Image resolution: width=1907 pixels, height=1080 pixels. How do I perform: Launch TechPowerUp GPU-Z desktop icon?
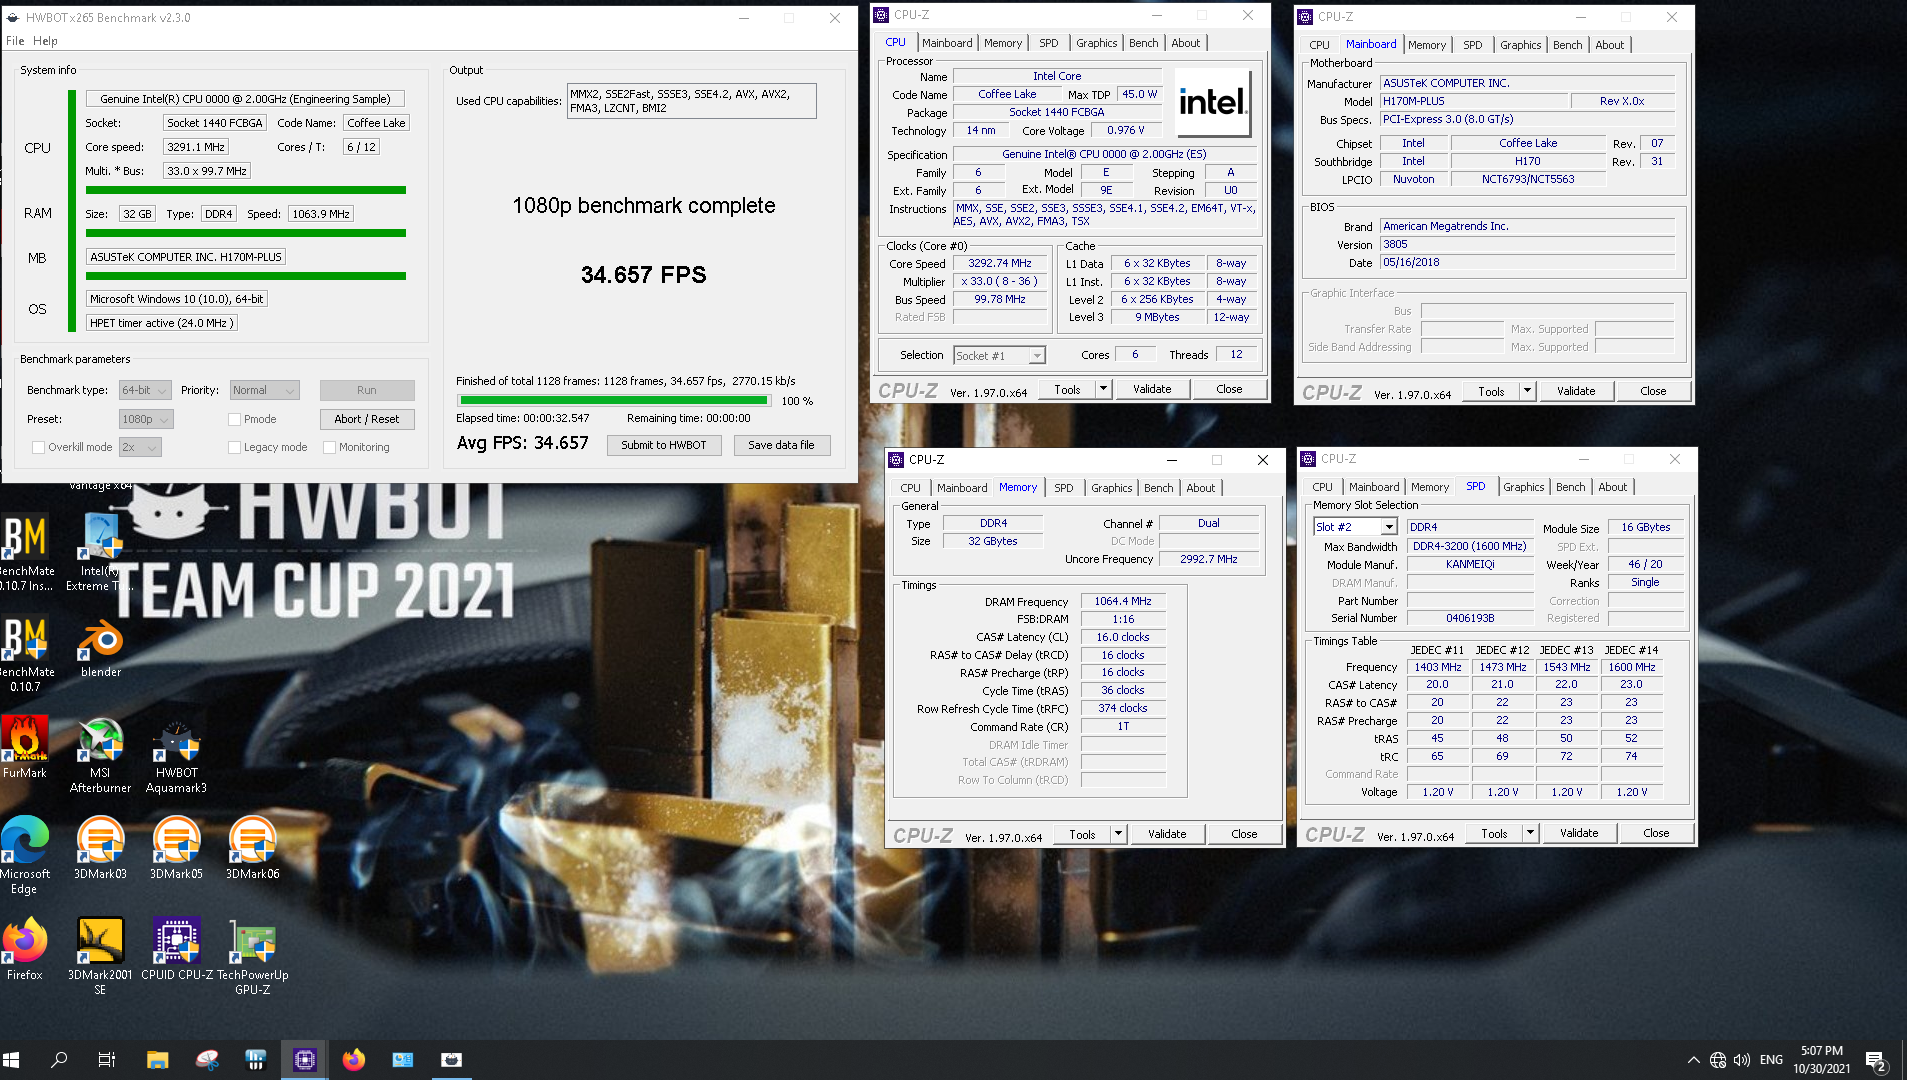click(252, 956)
